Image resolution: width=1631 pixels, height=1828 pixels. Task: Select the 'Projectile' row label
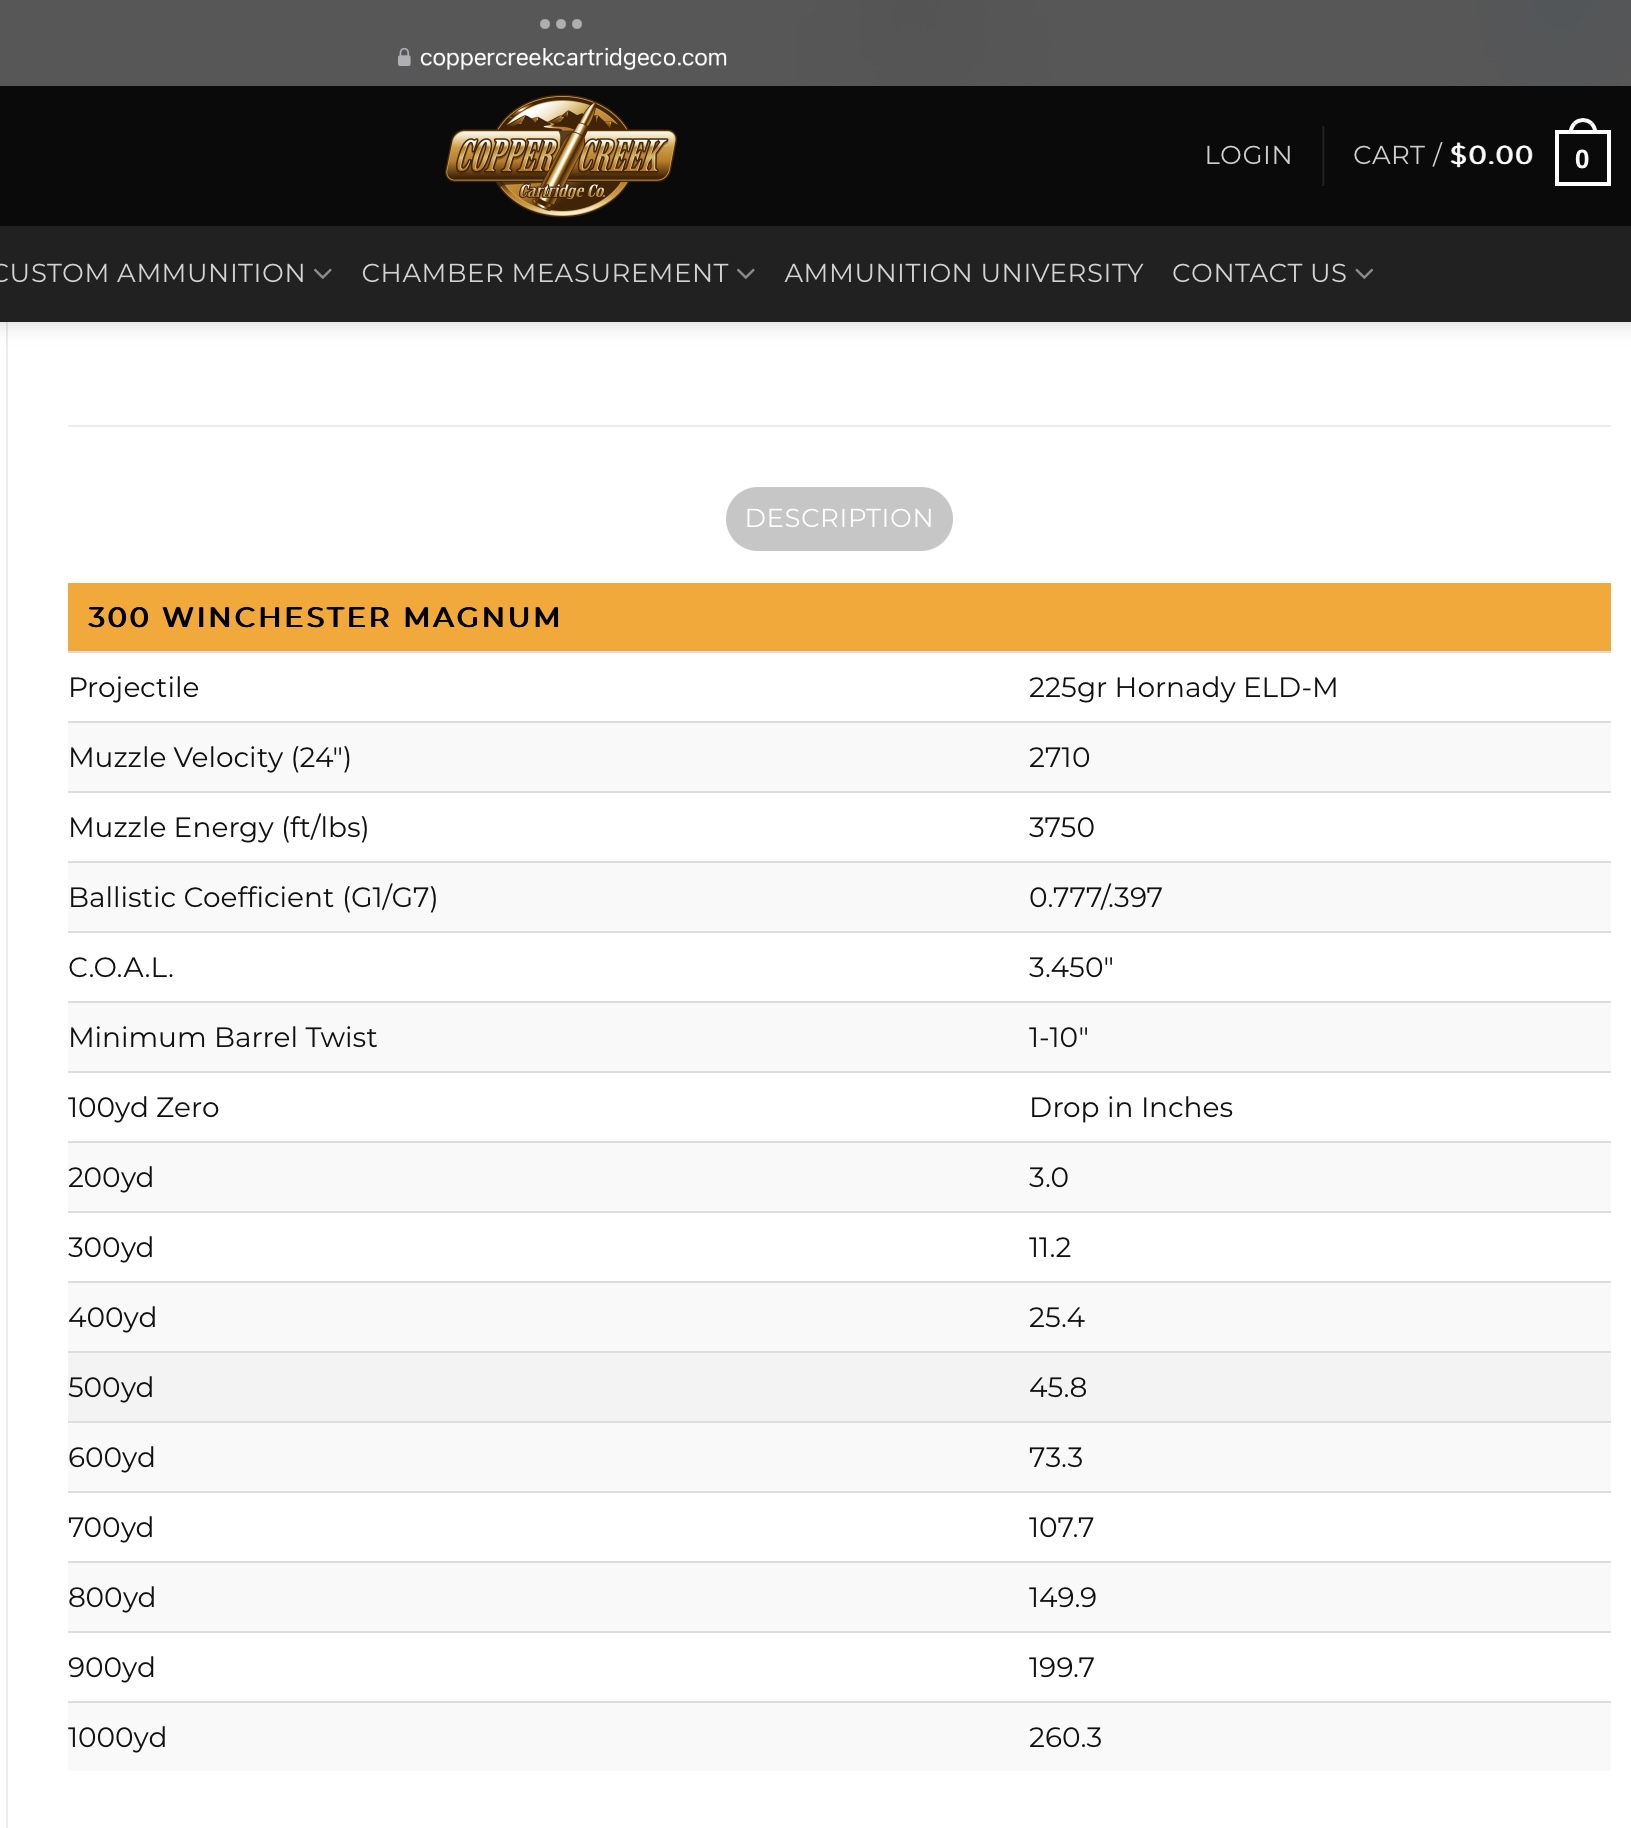pyautogui.click(x=134, y=688)
